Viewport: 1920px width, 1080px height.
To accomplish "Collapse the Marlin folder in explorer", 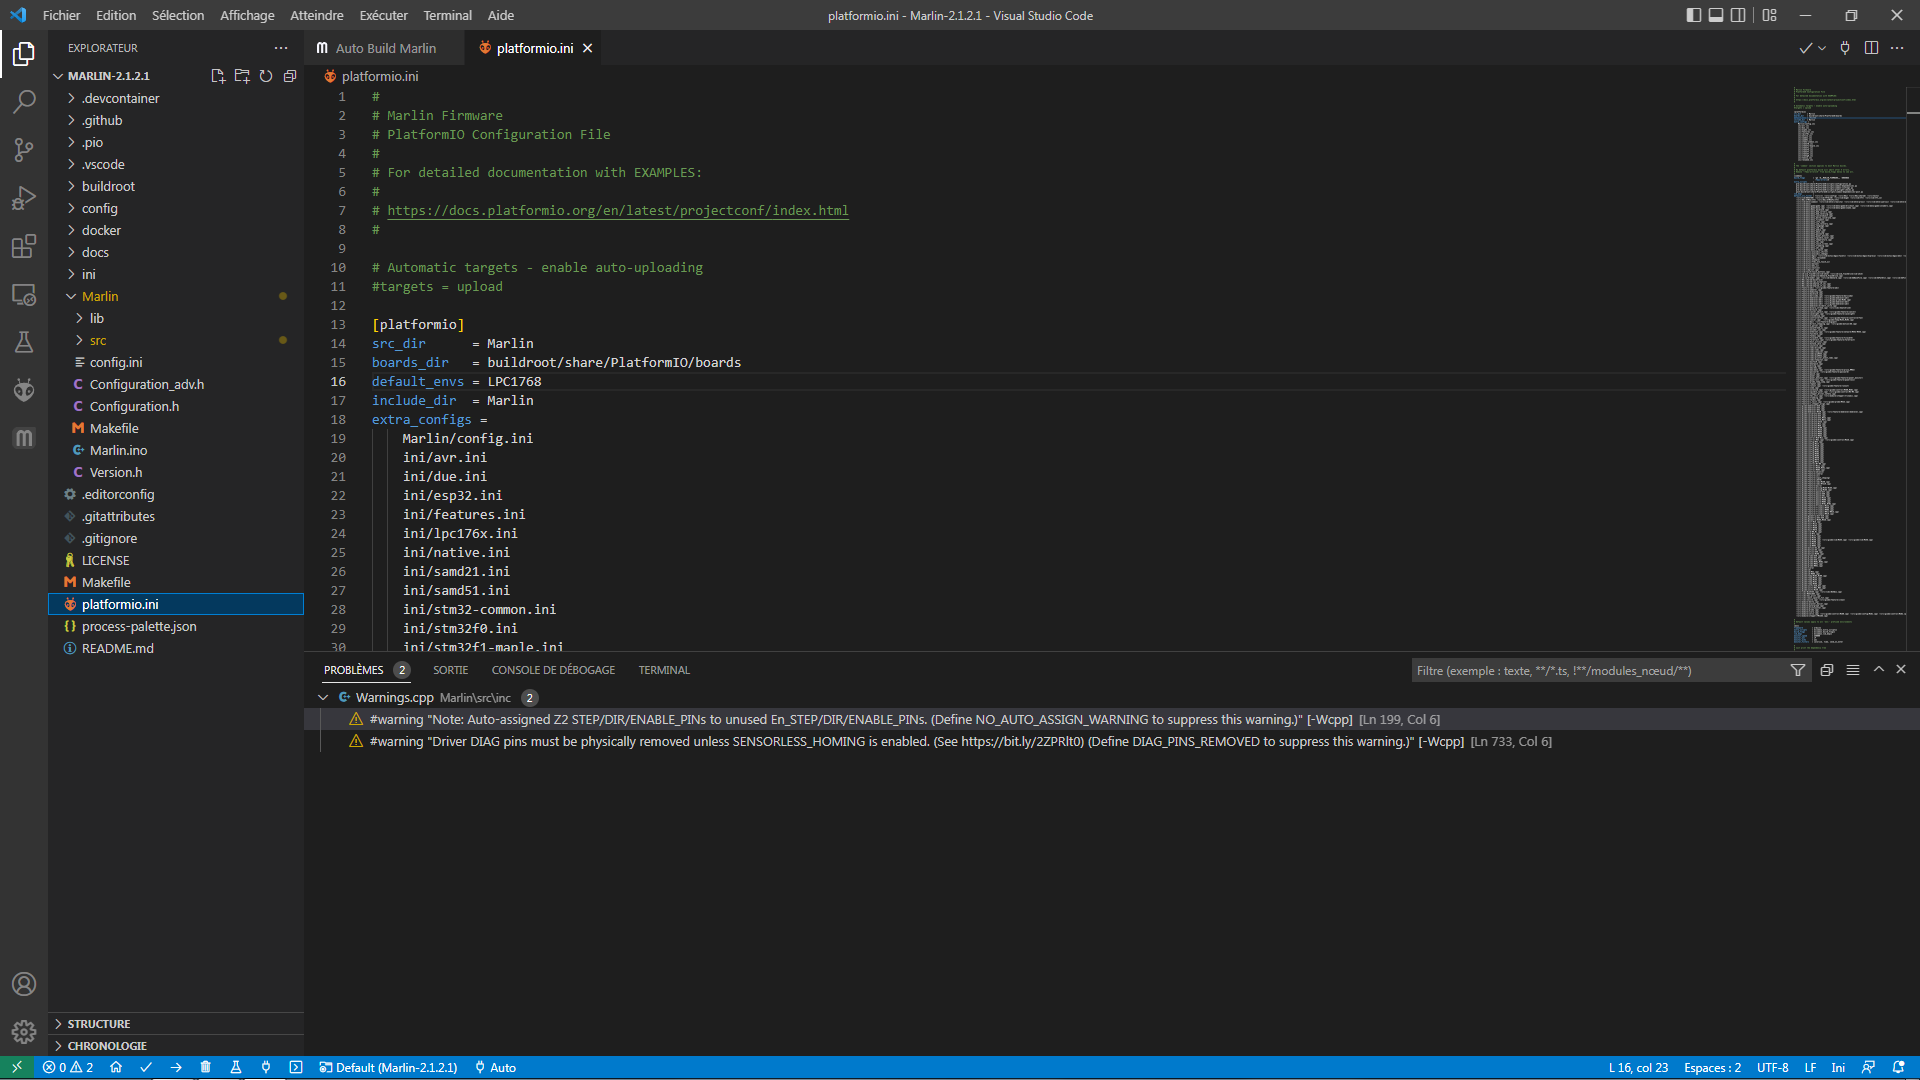I will [x=100, y=296].
